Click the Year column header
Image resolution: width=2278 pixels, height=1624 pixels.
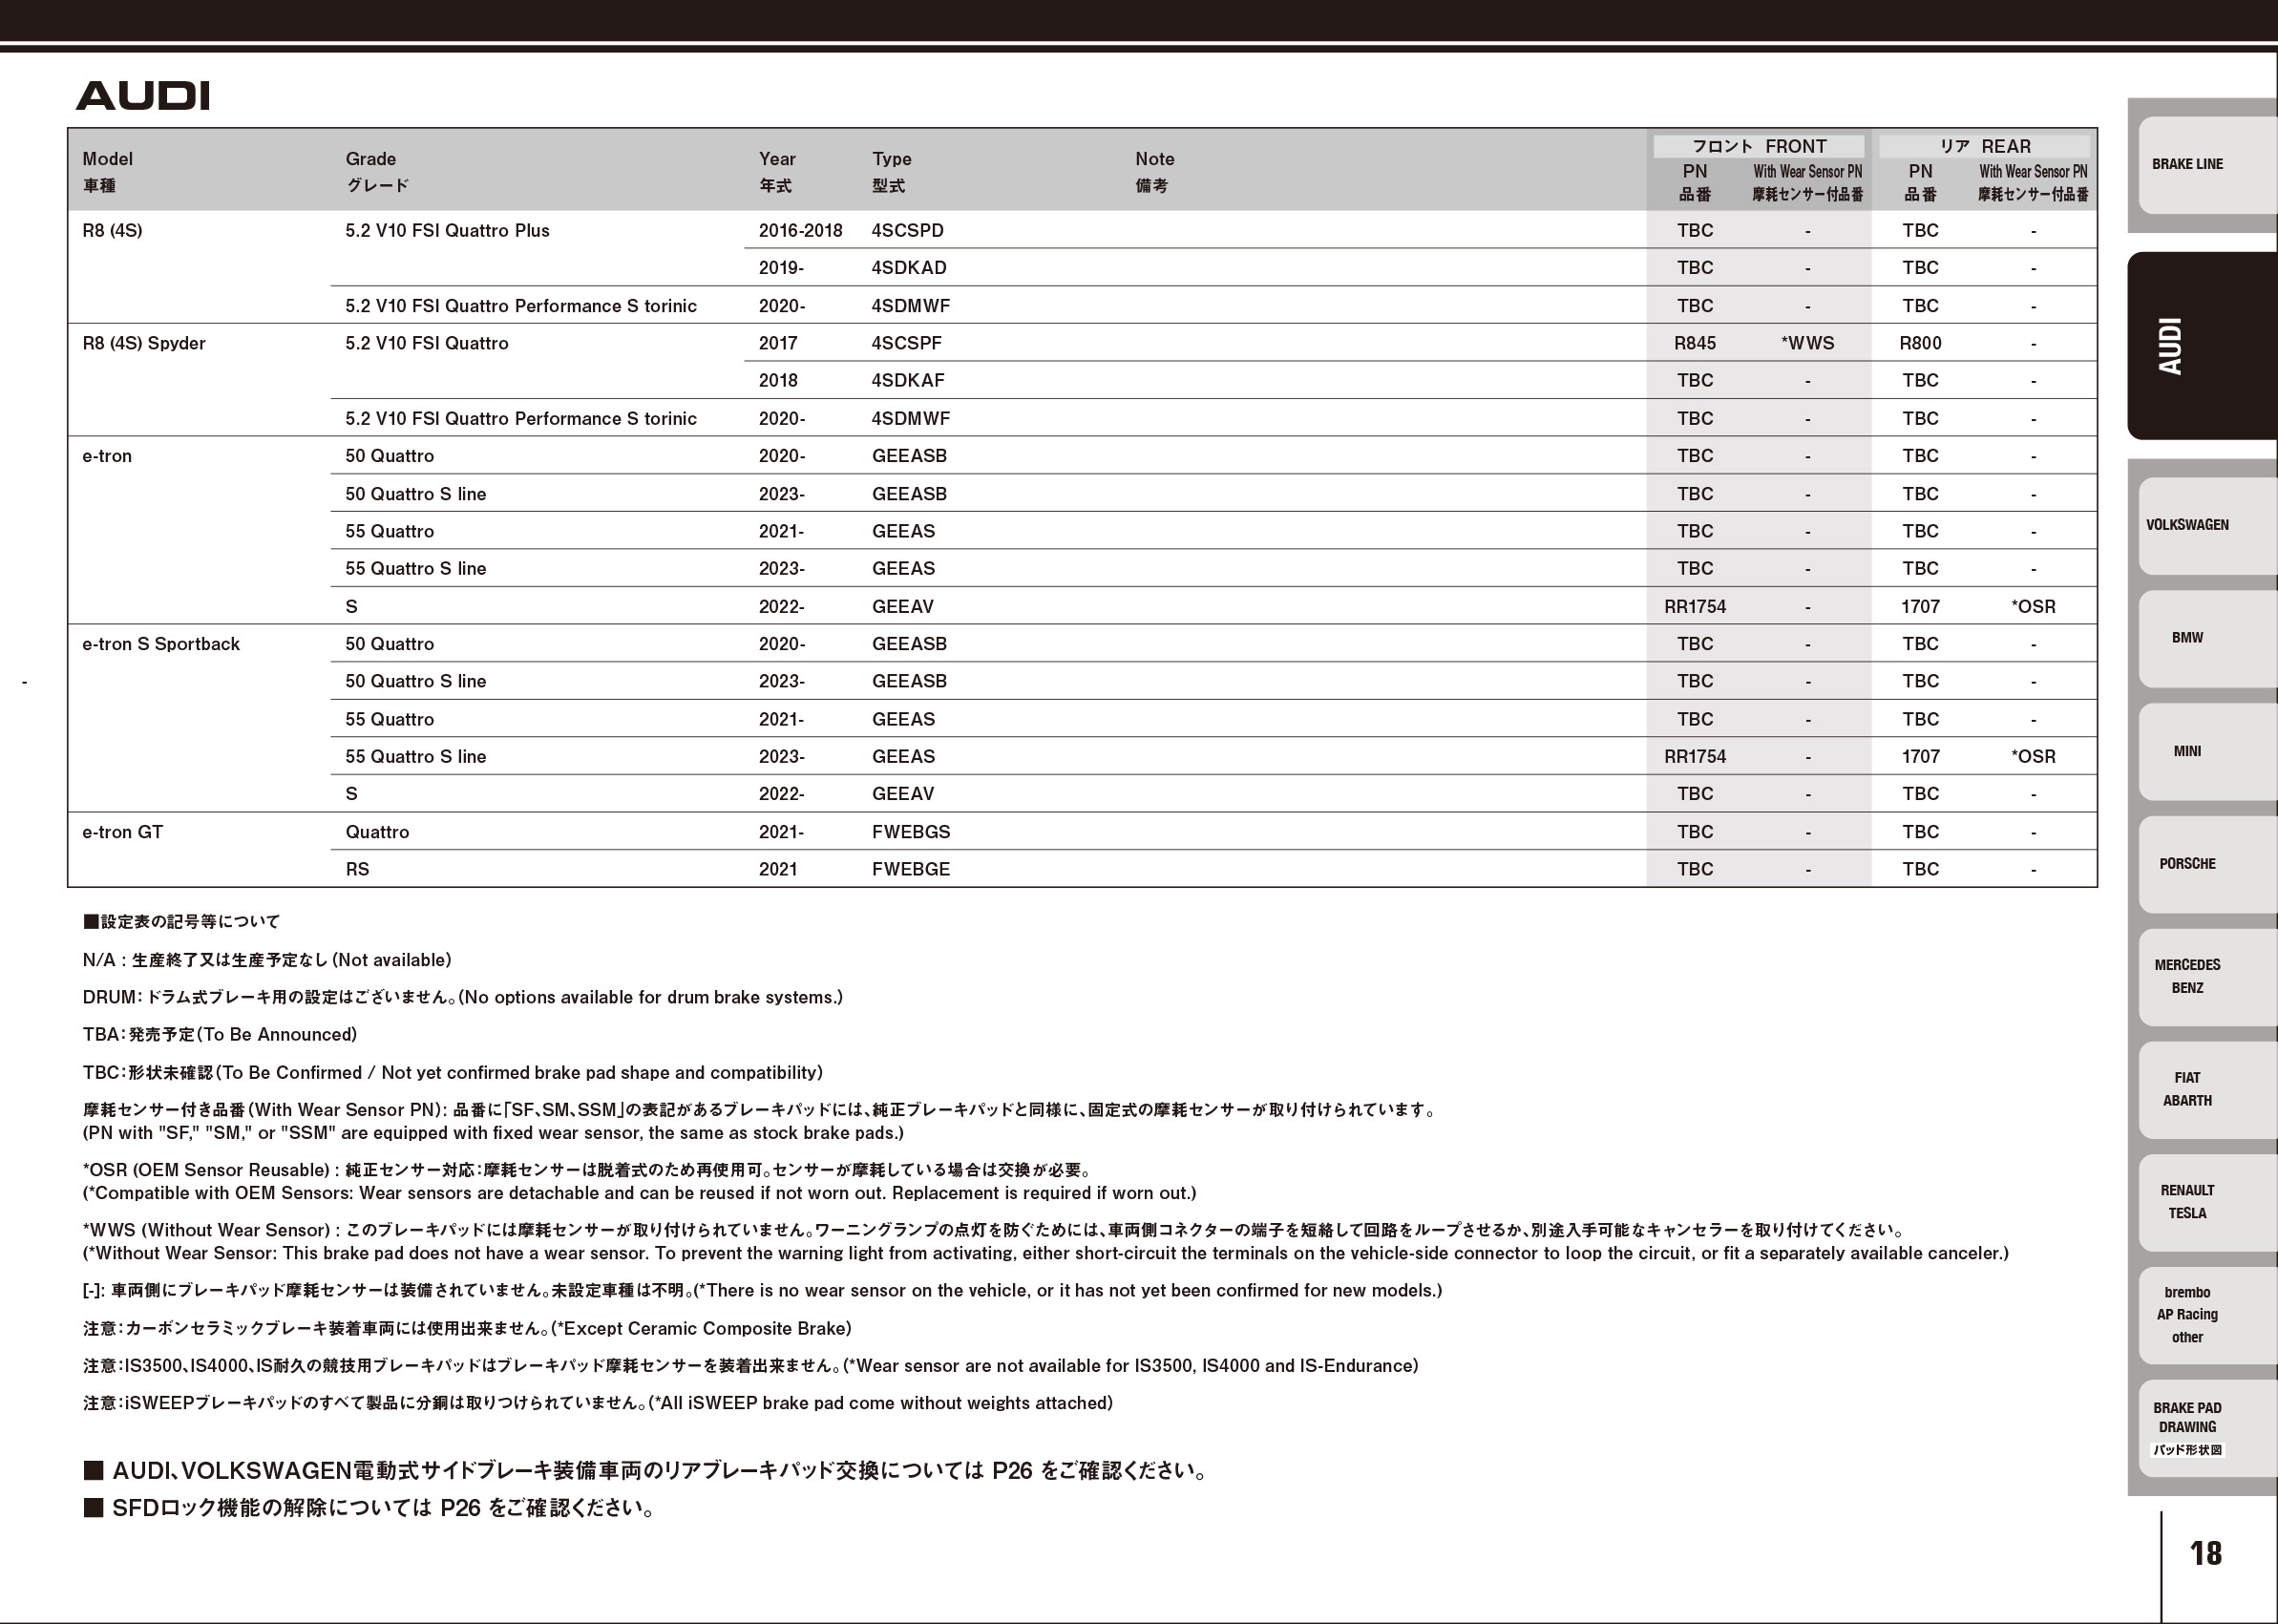tap(777, 172)
